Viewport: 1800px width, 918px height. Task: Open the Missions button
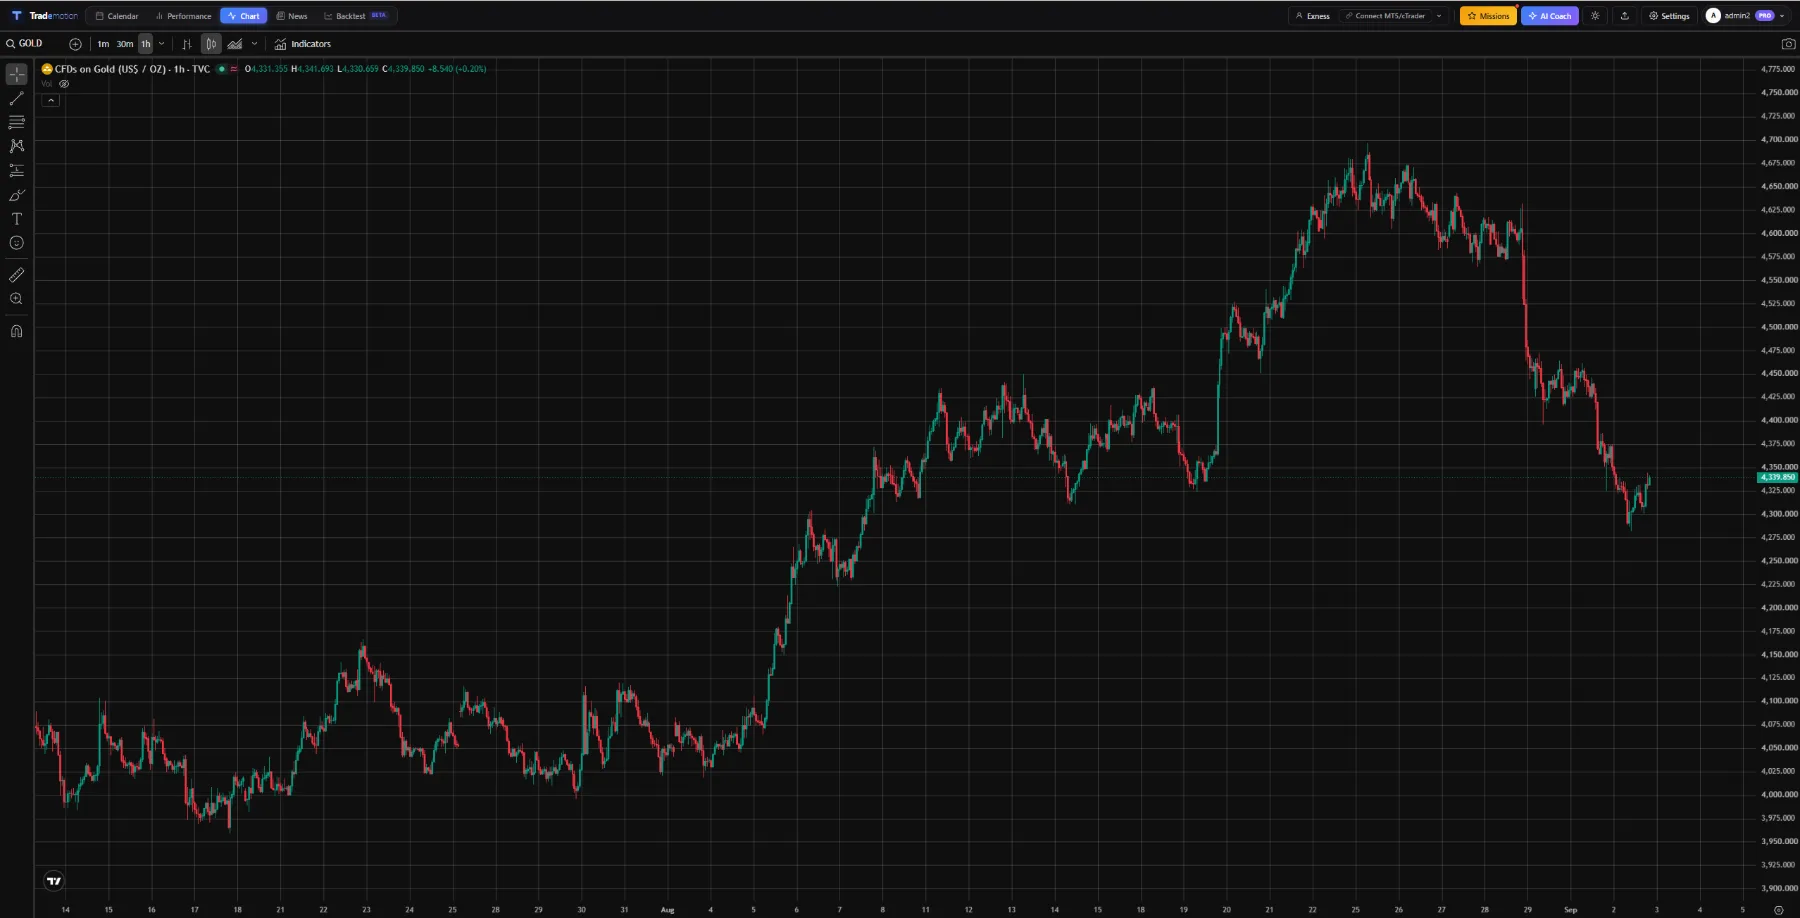pos(1488,16)
